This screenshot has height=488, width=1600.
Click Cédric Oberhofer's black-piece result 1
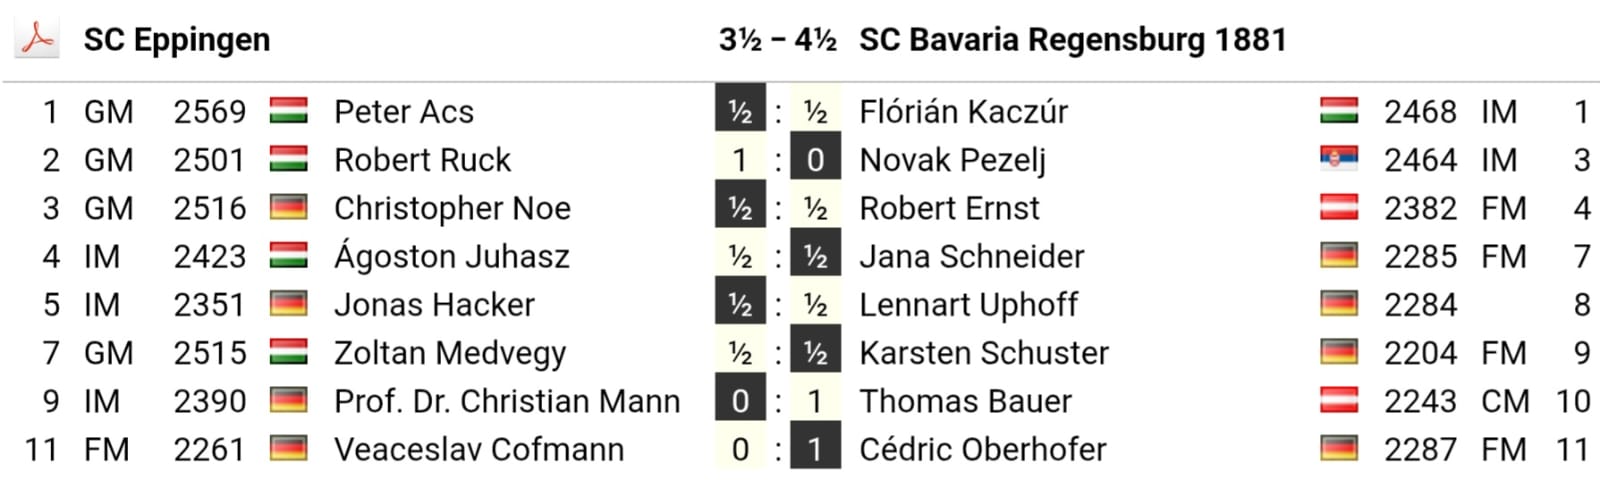[815, 449]
